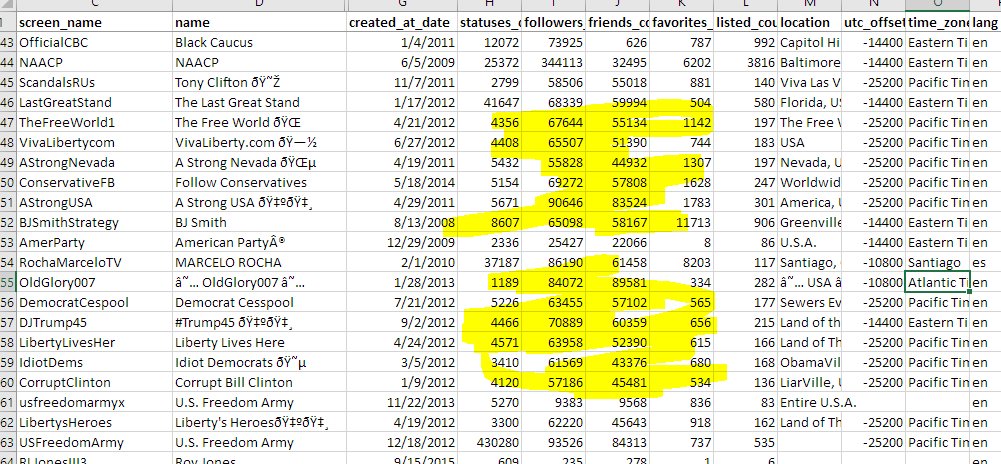Click row header 44
The height and width of the screenshot is (464, 1001).
point(8,63)
